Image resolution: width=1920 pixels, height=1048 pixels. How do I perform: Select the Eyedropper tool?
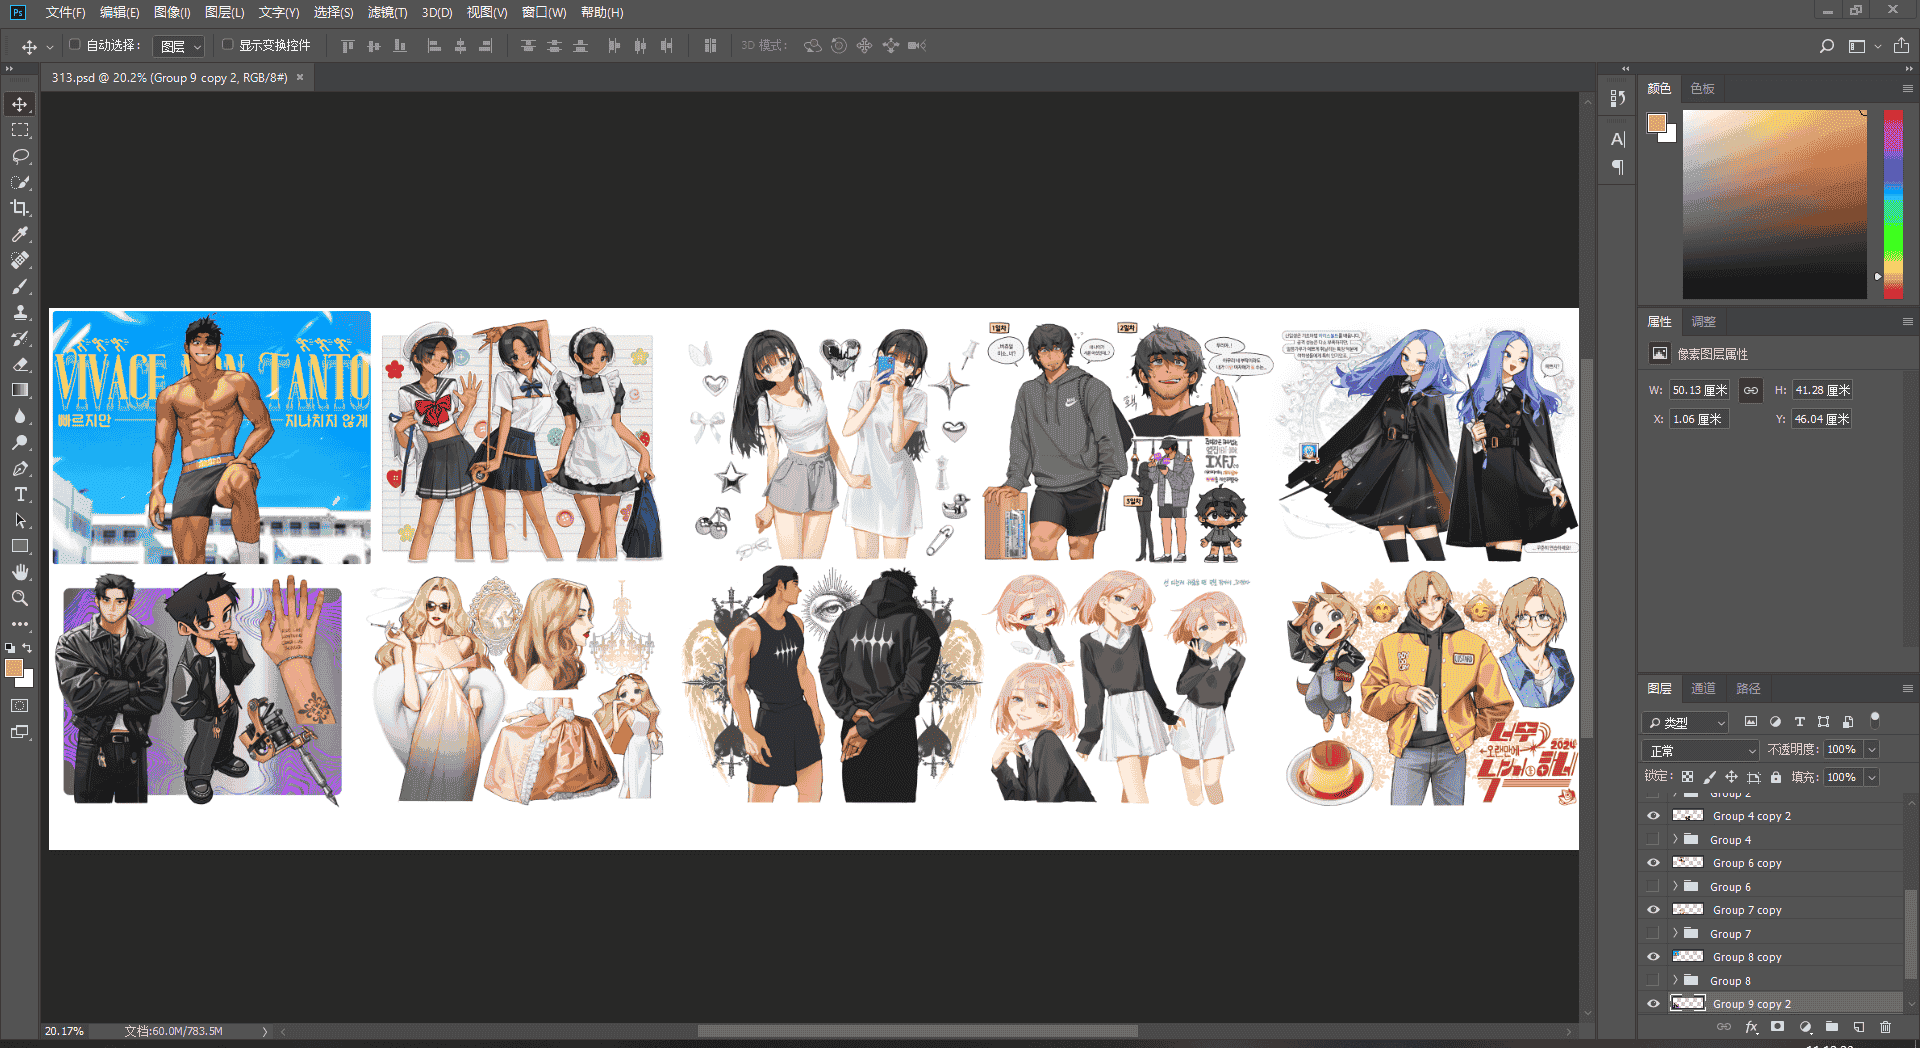point(20,234)
